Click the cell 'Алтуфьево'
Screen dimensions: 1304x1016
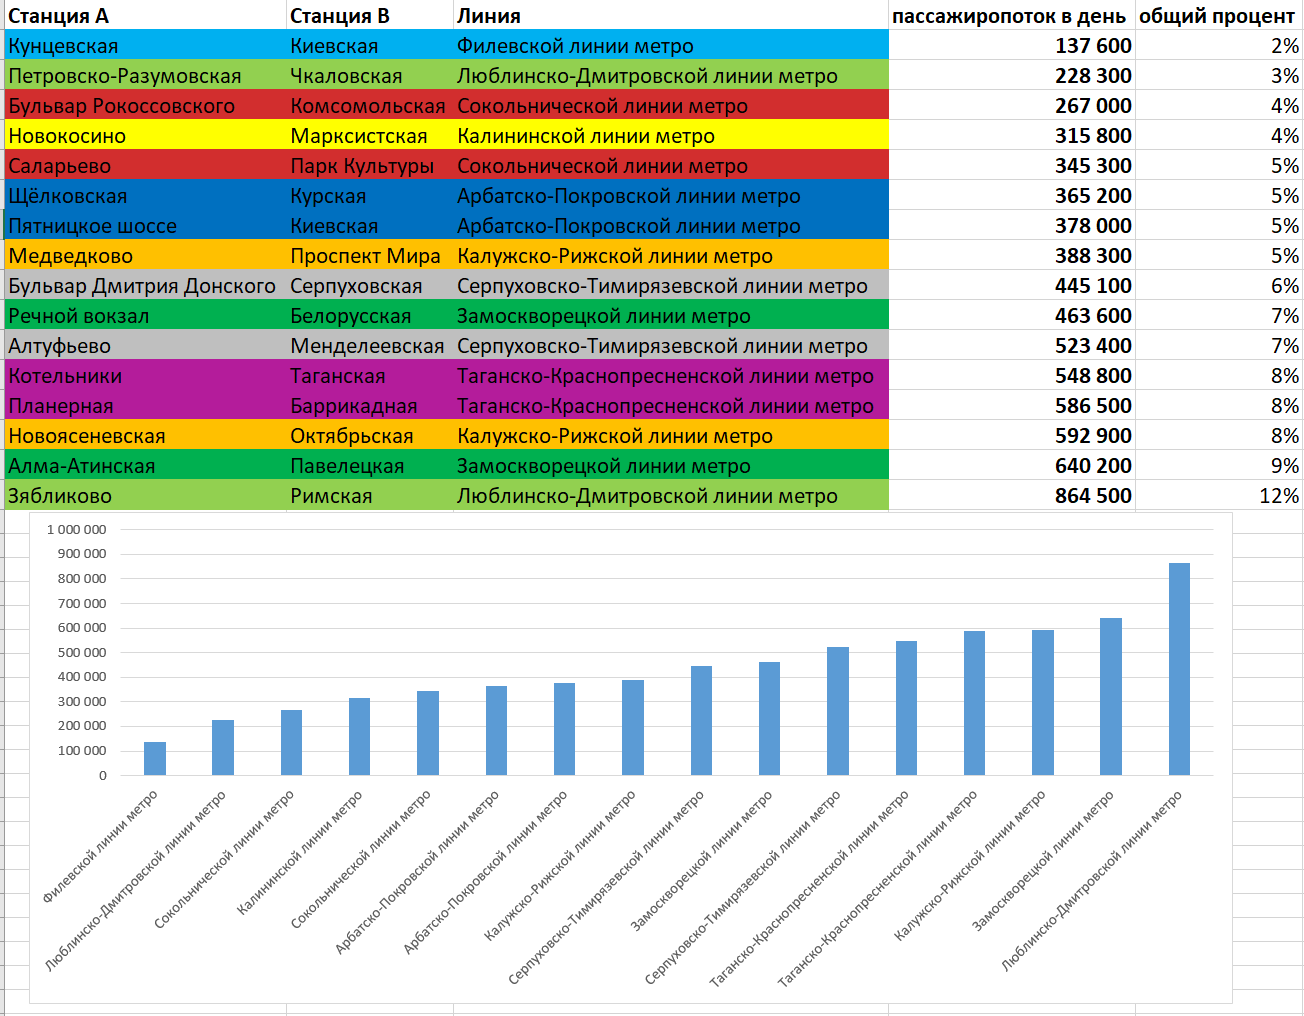coord(145,345)
